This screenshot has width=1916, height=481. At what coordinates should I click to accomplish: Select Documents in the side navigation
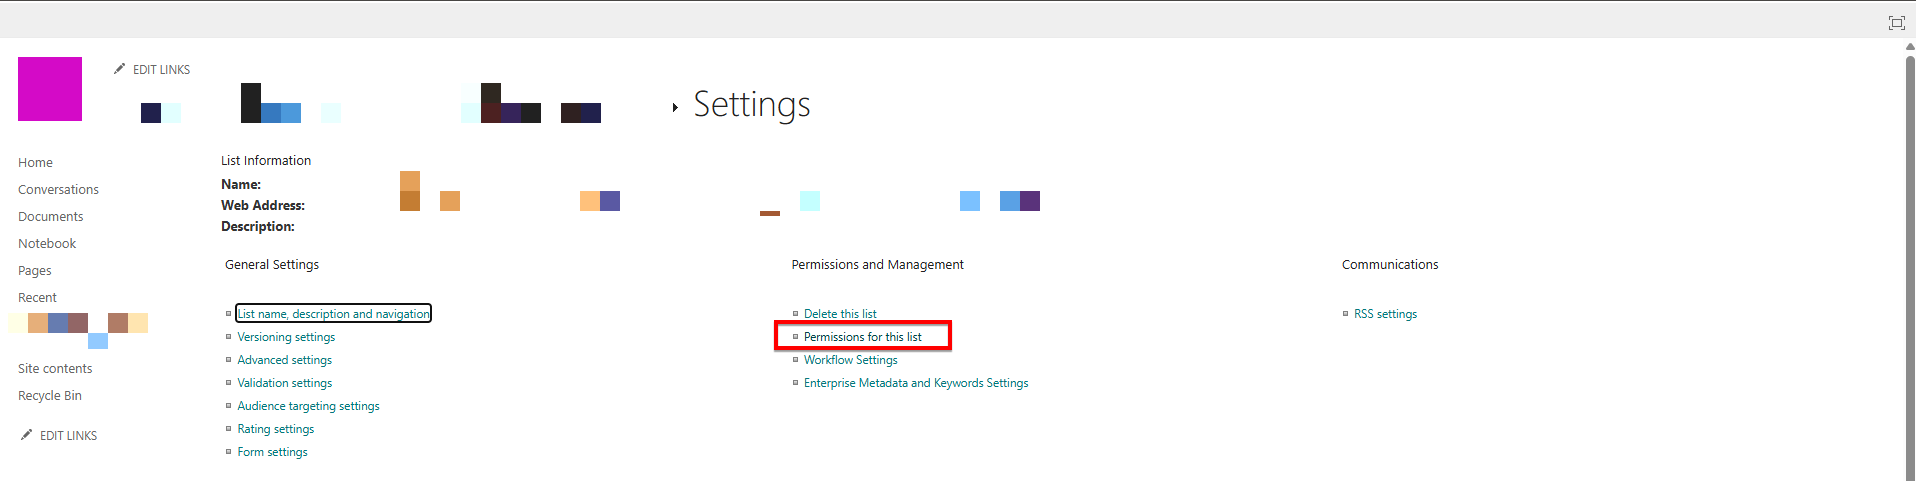(x=50, y=217)
